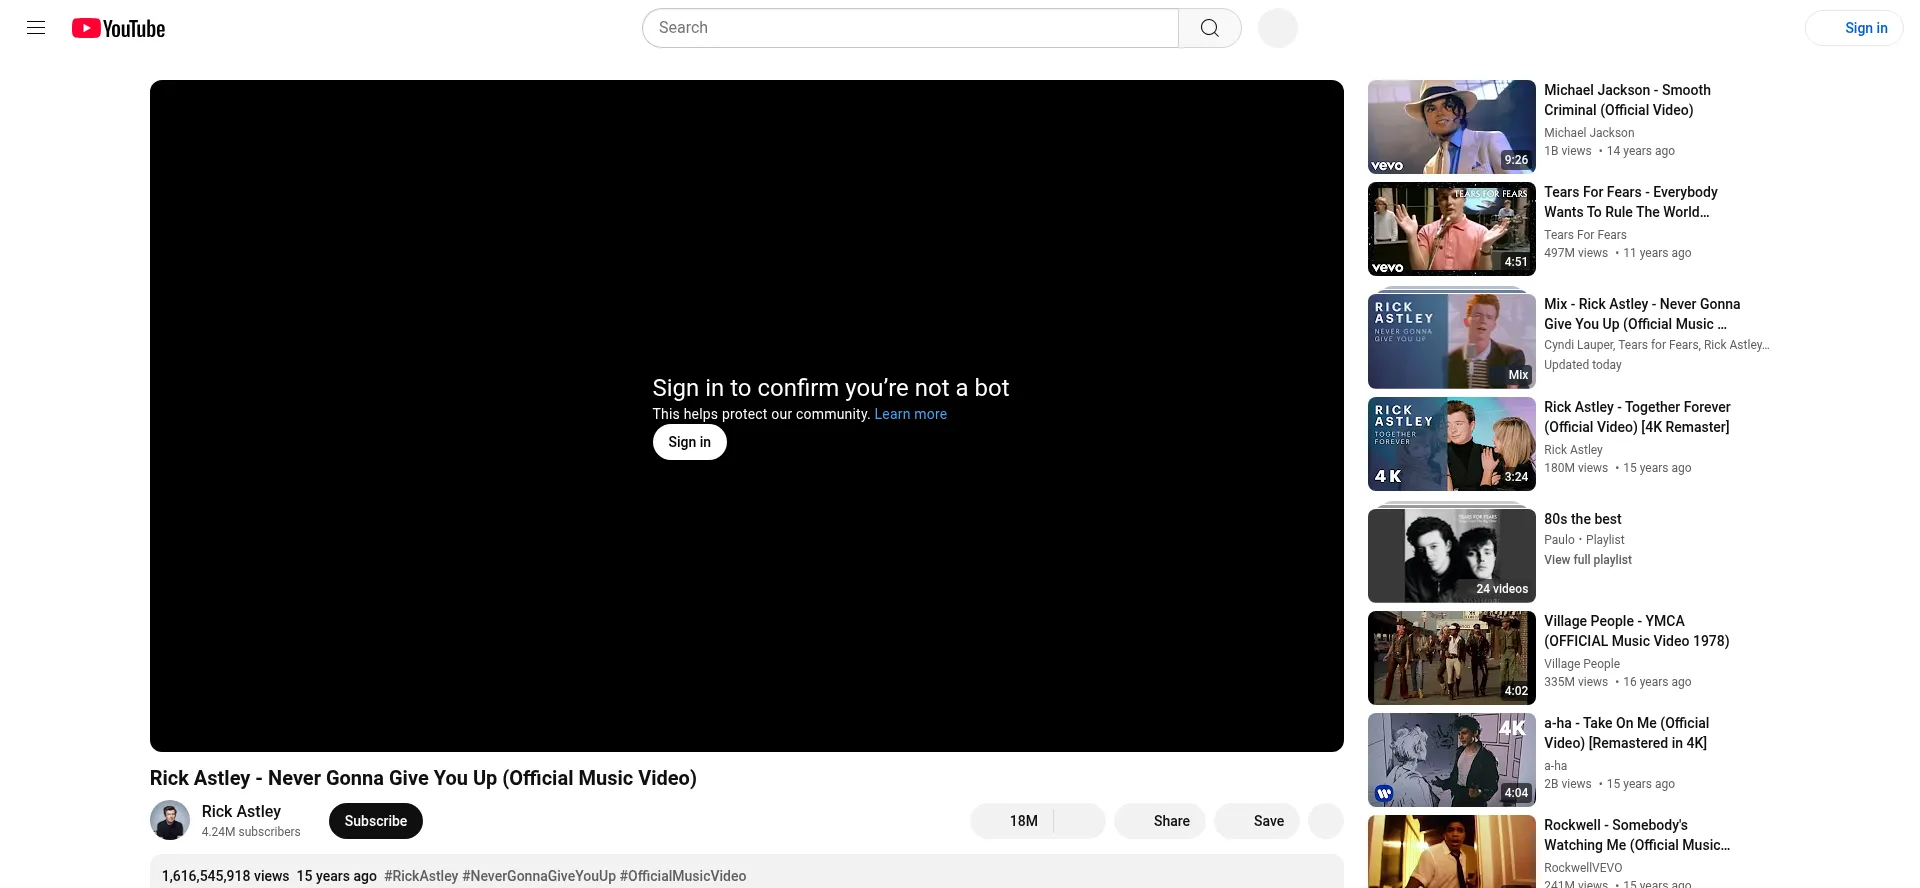Open Tears For Fears video thumbnail

[x=1452, y=229]
